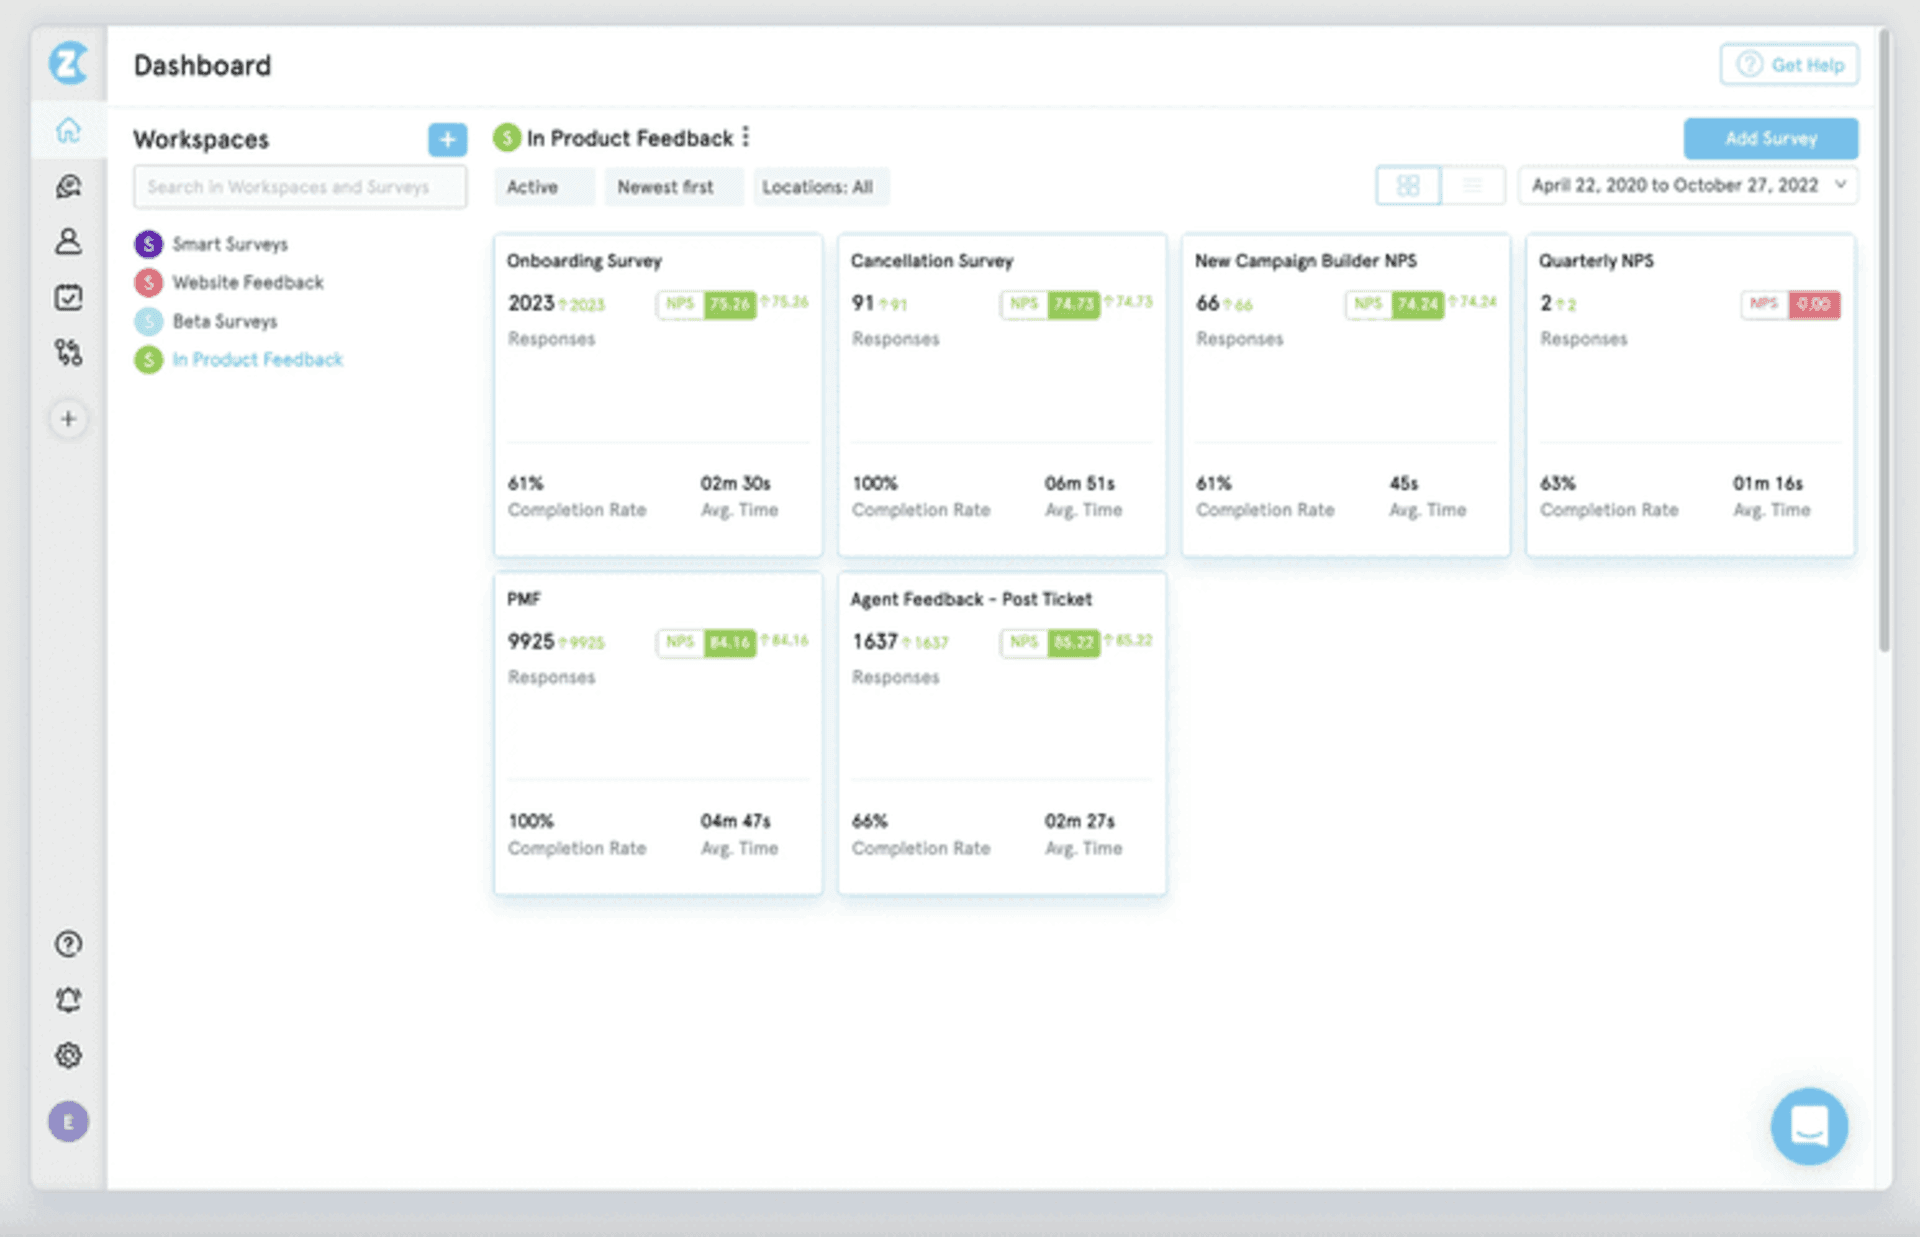The image size is (1920, 1237).
Task: Click the Get Help button
Action: click(x=1789, y=64)
